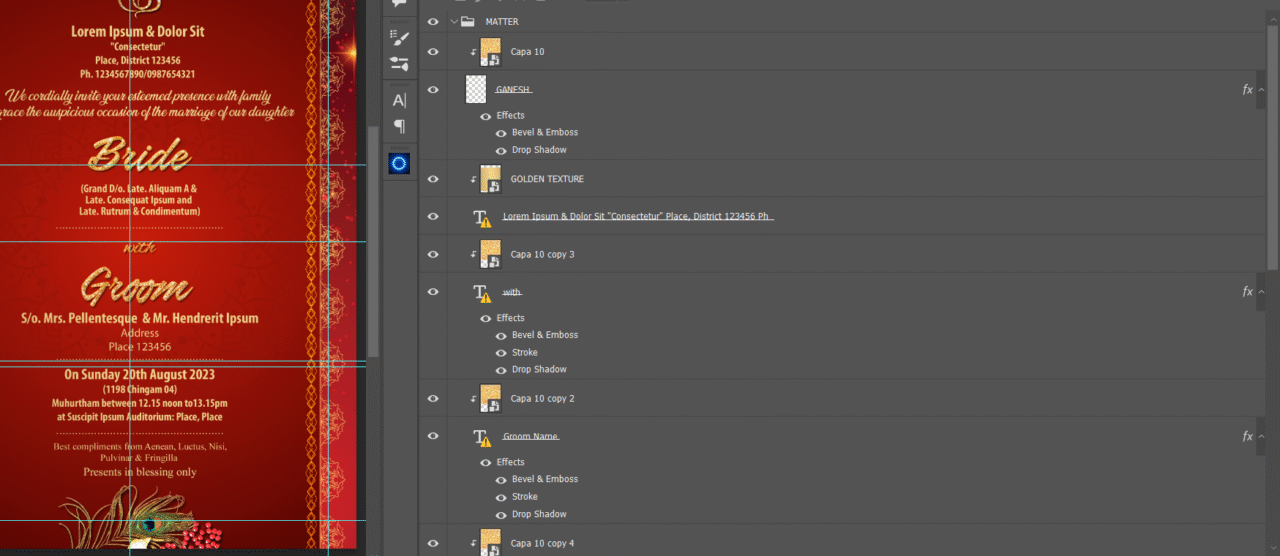The width and height of the screenshot is (1280, 556).
Task: Hide the GOLDEN TEXTURE layer
Action: tap(433, 179)
